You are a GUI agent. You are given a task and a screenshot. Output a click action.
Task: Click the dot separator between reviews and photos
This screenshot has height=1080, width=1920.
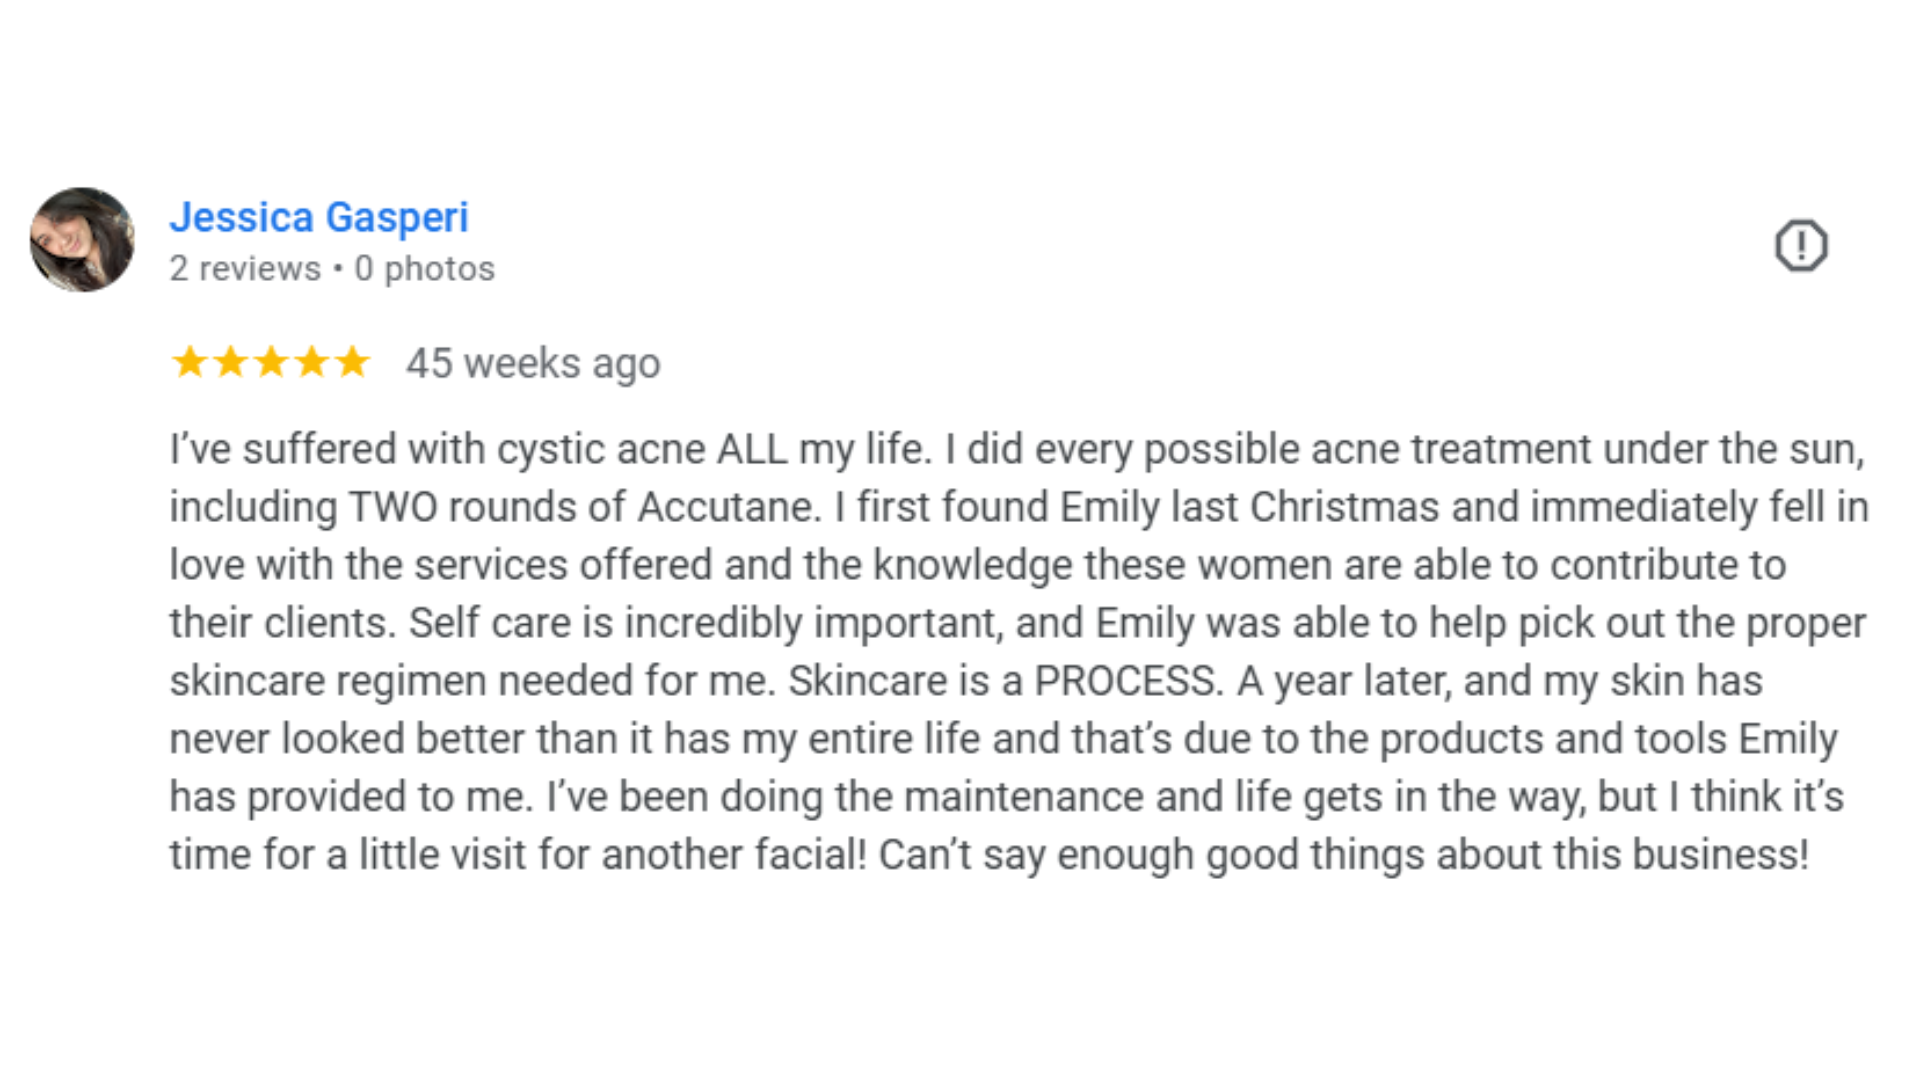pyautogui.click(x=338, y=269)
